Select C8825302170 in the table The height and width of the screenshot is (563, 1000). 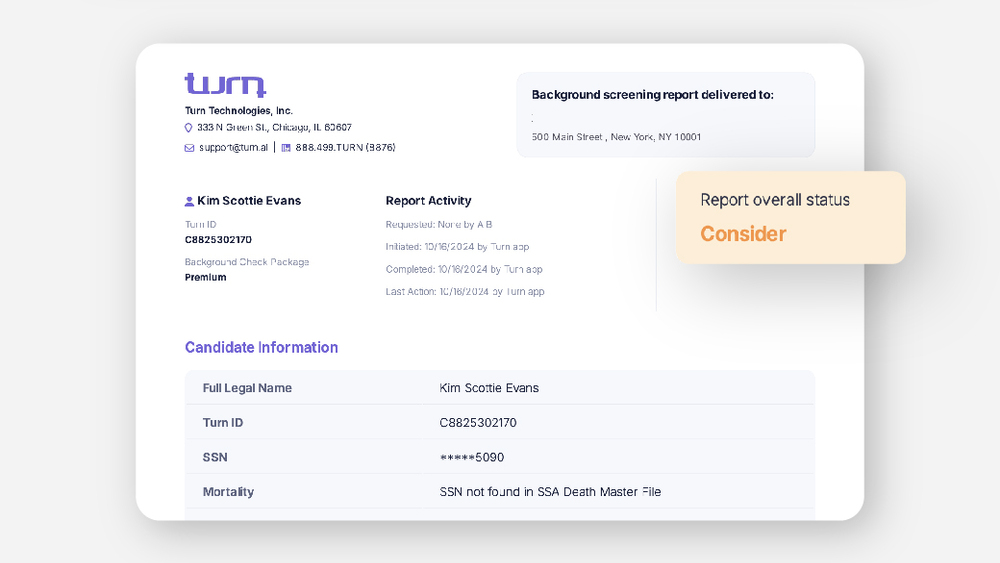click(478, 423)
